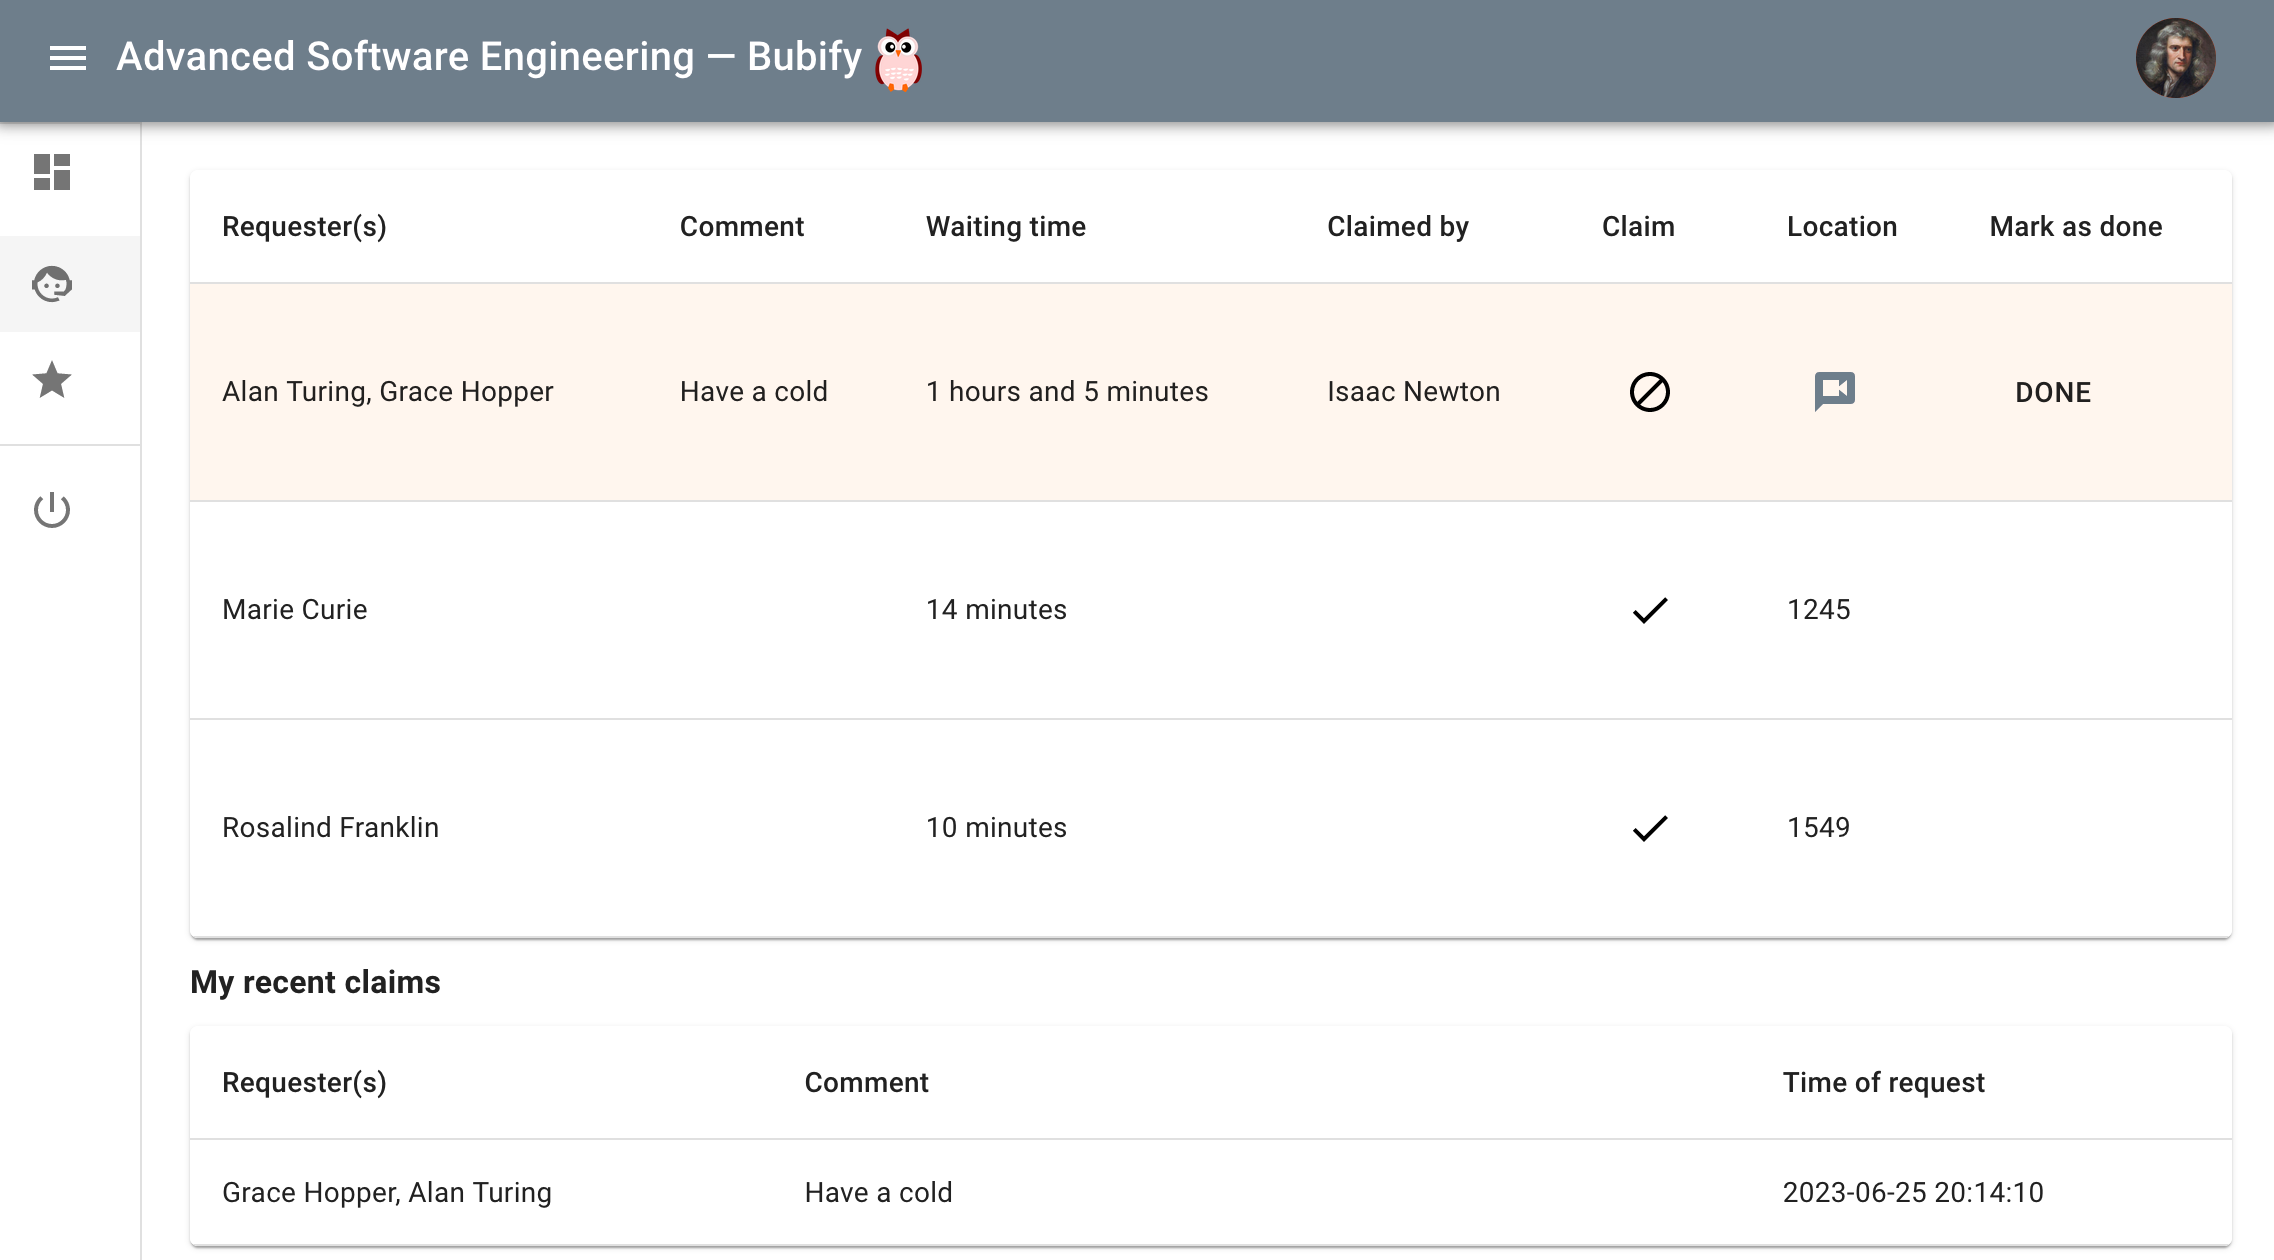This screenshot has width=2274, height=1260.
Task: Click the Advanced Software Engineering title
Action: [x=405, y=57]
